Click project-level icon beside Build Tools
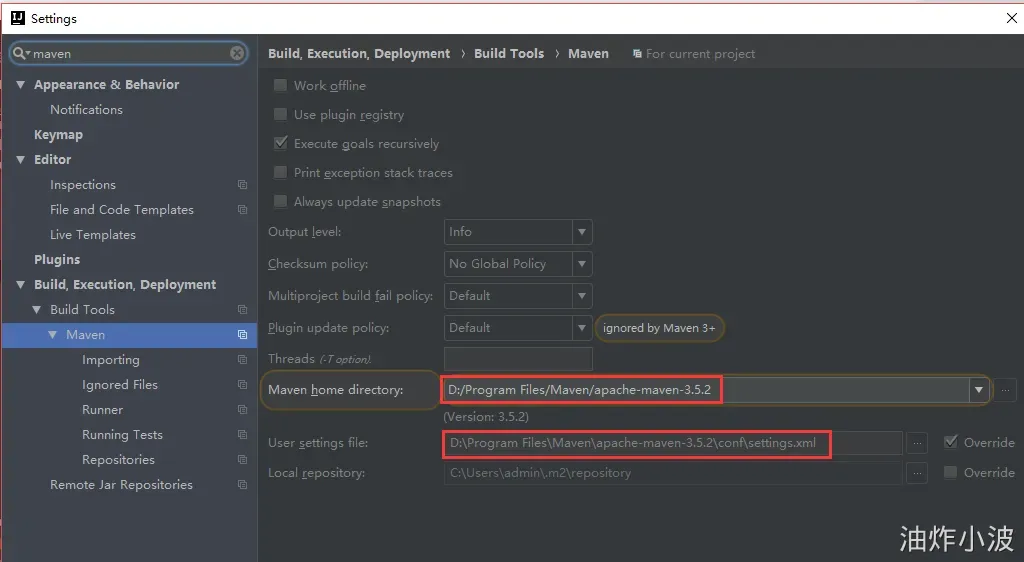This screenshot has height=562, width=1024. (242, 309)
